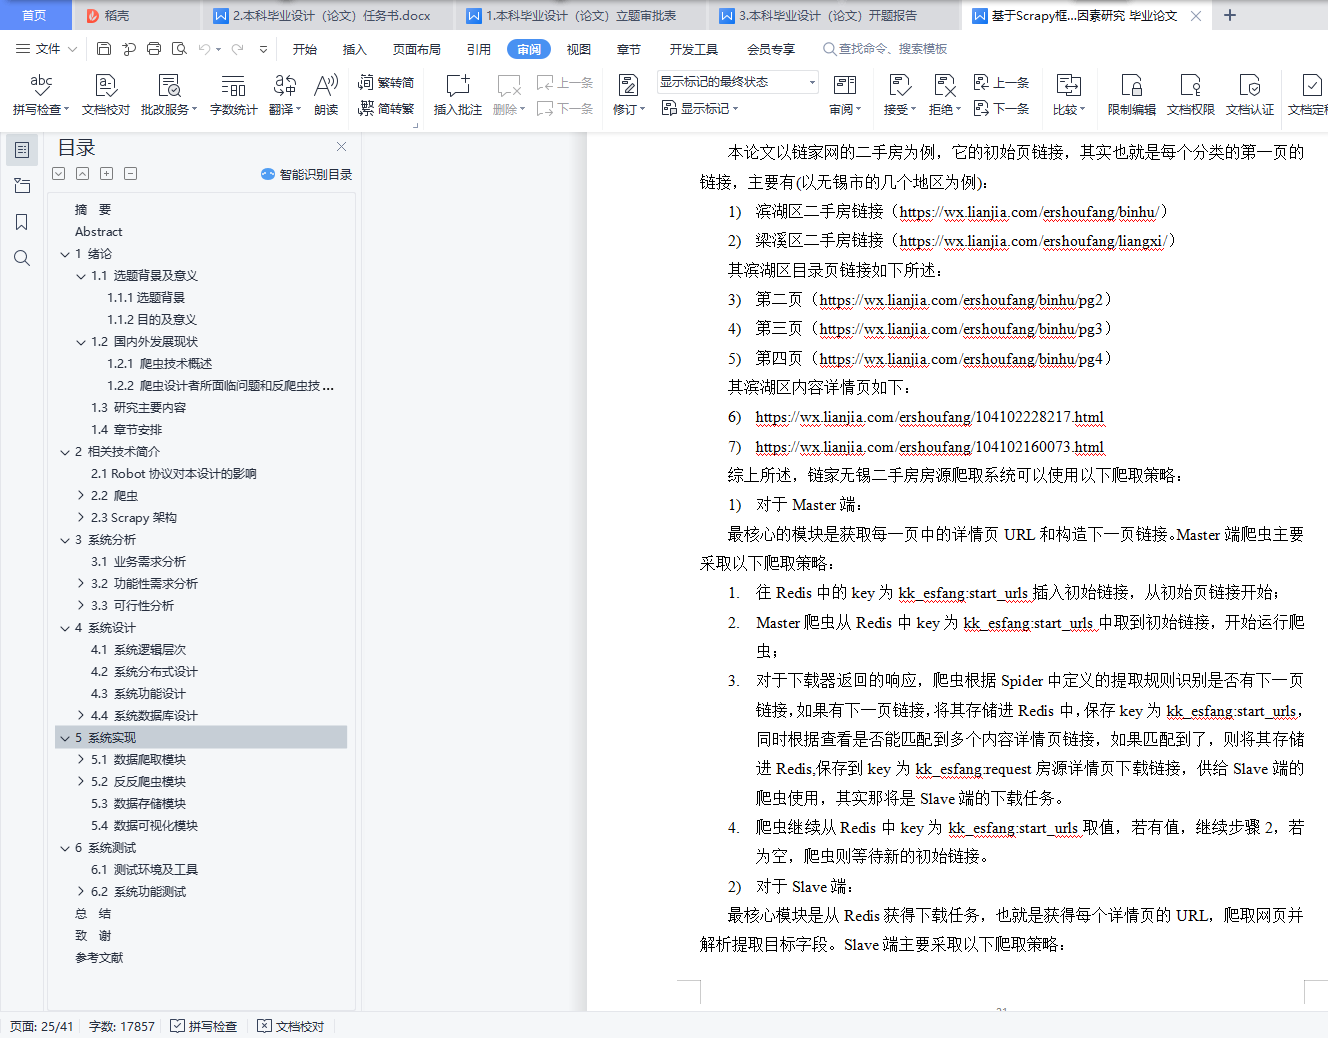Image resolution: width=1328 pixels, height=1038 pixels.
Task: Open 文档权限 document permissions
Action: pos(1190,95)
